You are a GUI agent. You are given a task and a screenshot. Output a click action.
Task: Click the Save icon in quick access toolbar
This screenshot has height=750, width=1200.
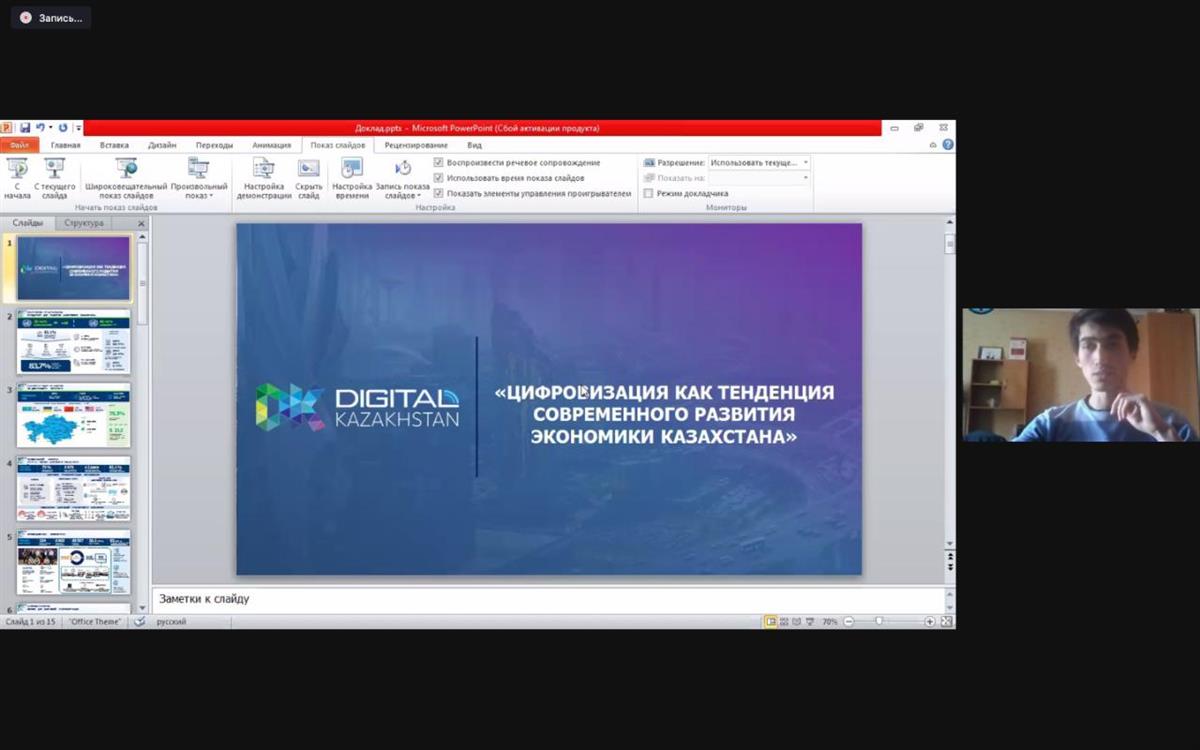pyautogui.click(x=25, y=128)
